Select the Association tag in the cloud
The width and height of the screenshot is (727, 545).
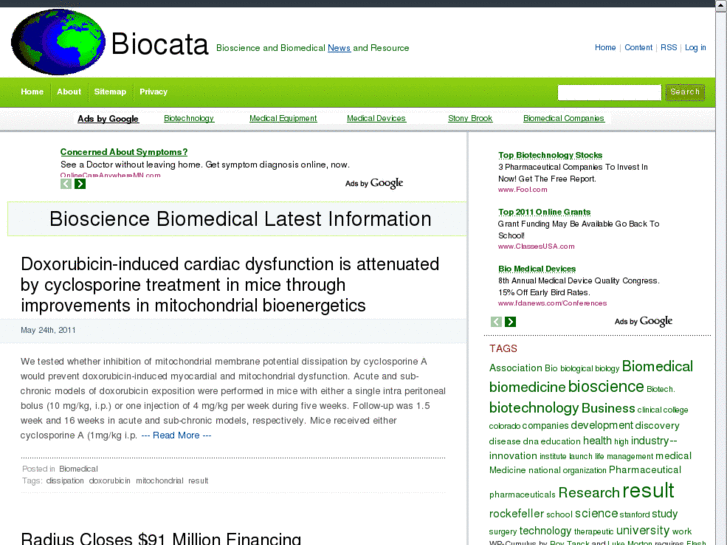point(516,368)
